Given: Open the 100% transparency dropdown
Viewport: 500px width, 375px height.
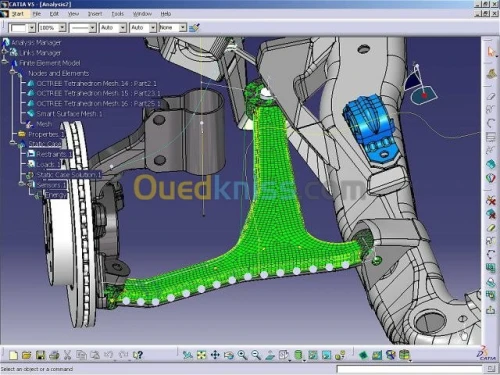Looking at the screenshot, I should point(62,28).
